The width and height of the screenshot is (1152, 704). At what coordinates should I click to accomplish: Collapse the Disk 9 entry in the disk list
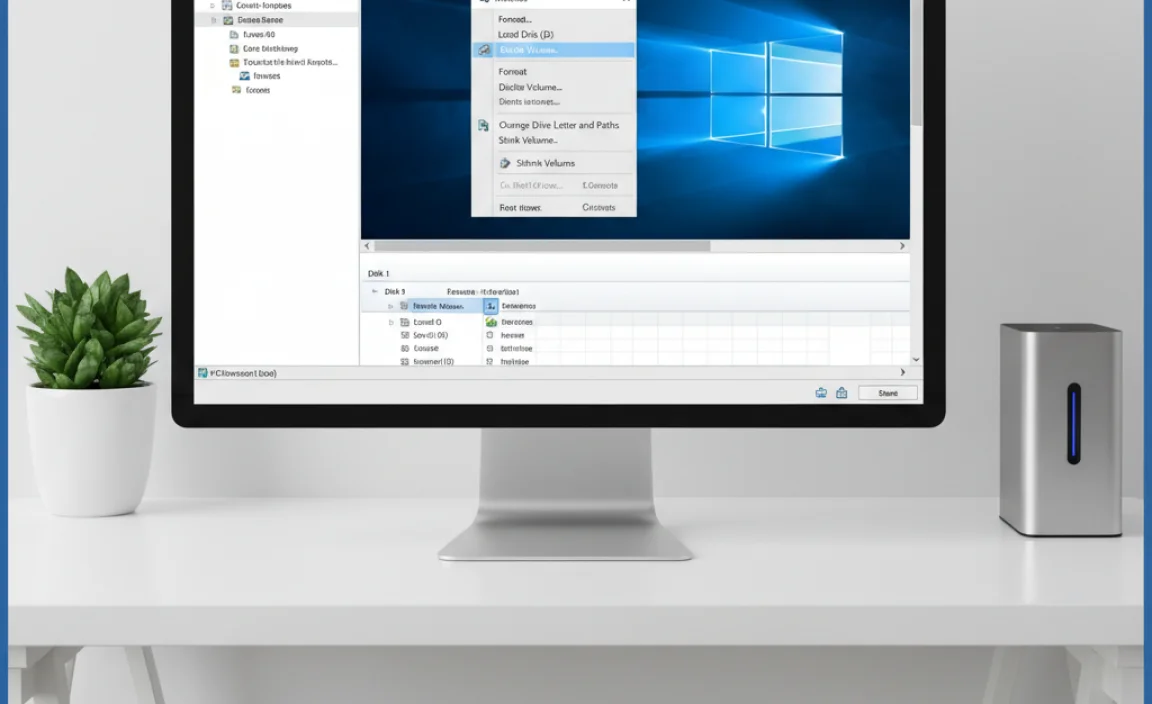(375, 290)
